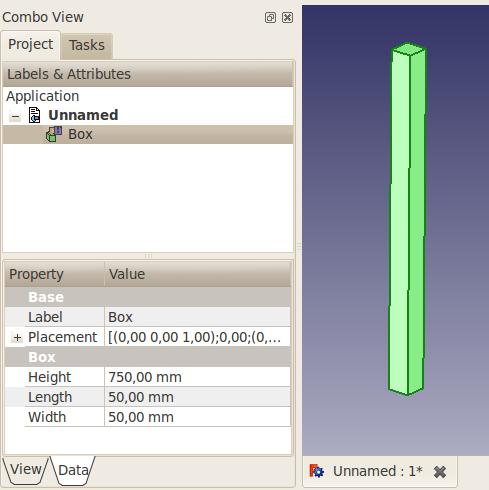Edit the Width value field
Screen dimensions: 489x490
[x=198, y=417]
